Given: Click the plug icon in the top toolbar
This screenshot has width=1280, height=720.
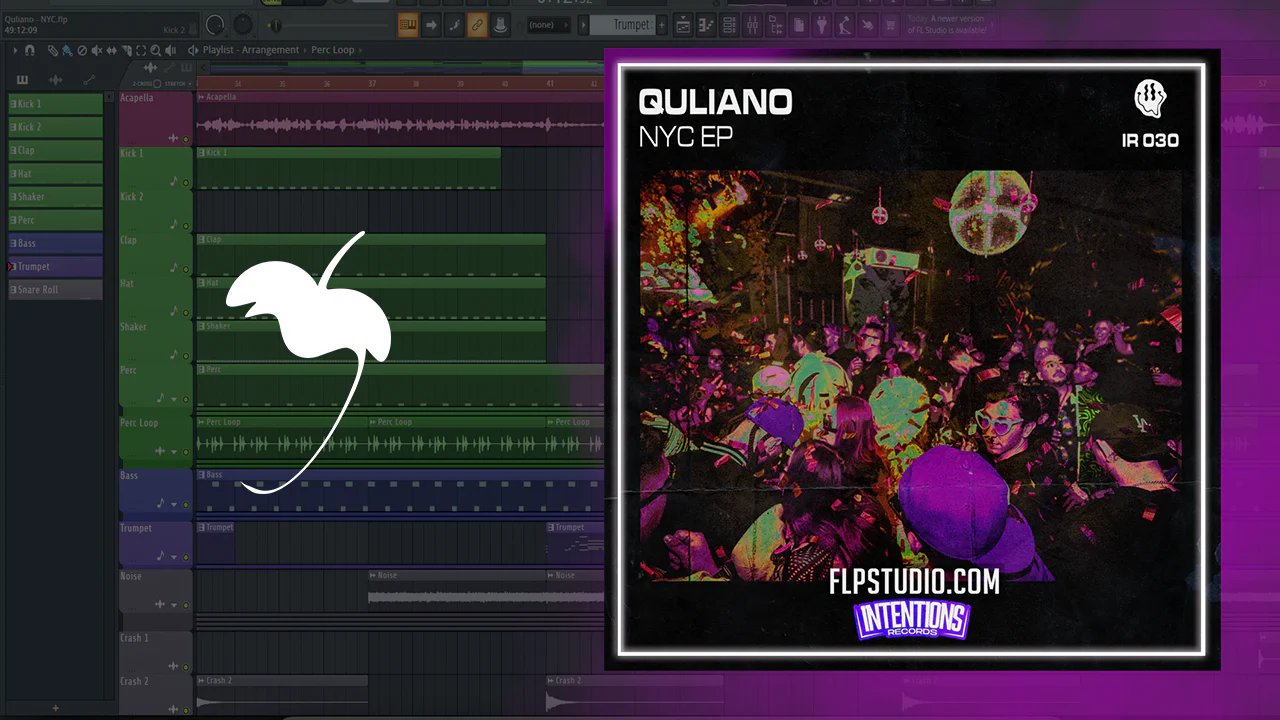Looking at the screenshot, I should (822, 25).
